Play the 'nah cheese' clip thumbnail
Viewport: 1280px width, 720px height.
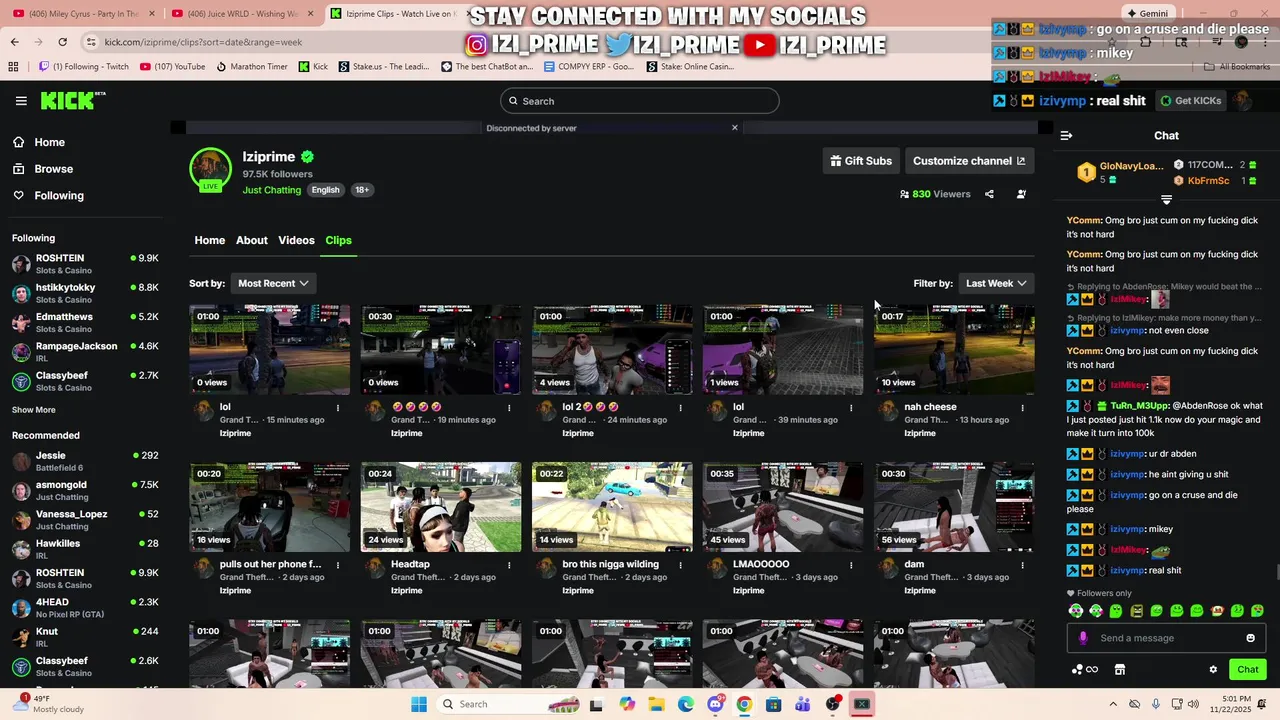point(954,350)
